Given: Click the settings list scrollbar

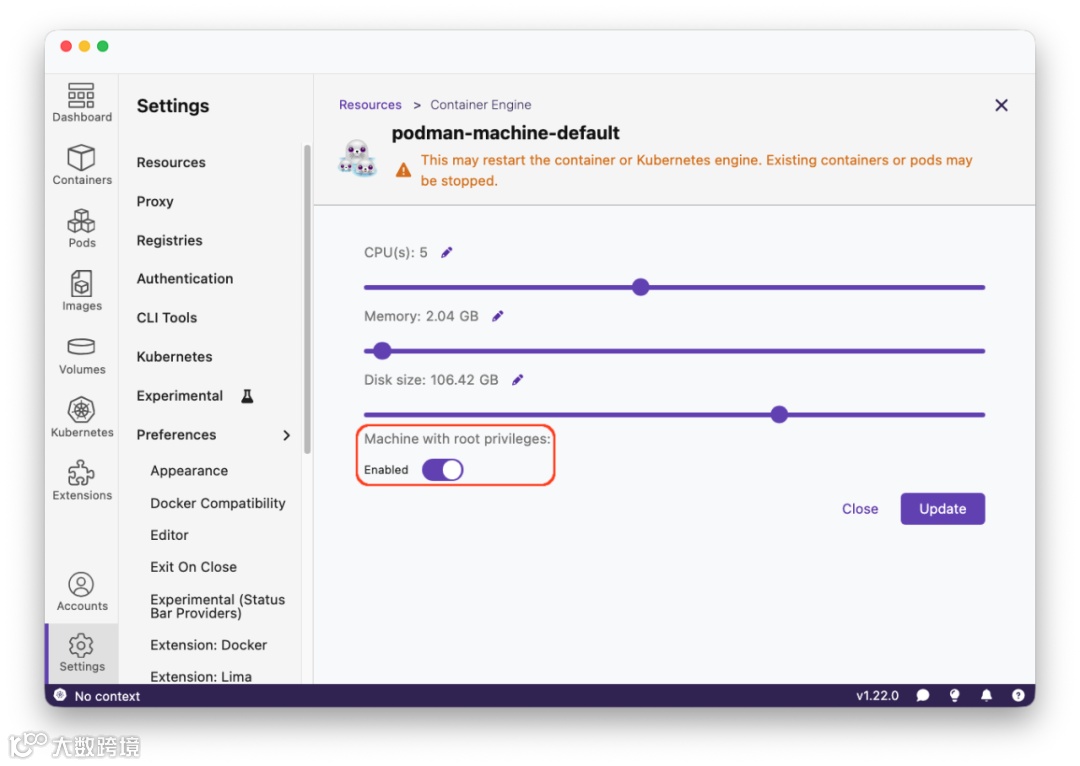Looking at the screenshot, I should point(307,299).
